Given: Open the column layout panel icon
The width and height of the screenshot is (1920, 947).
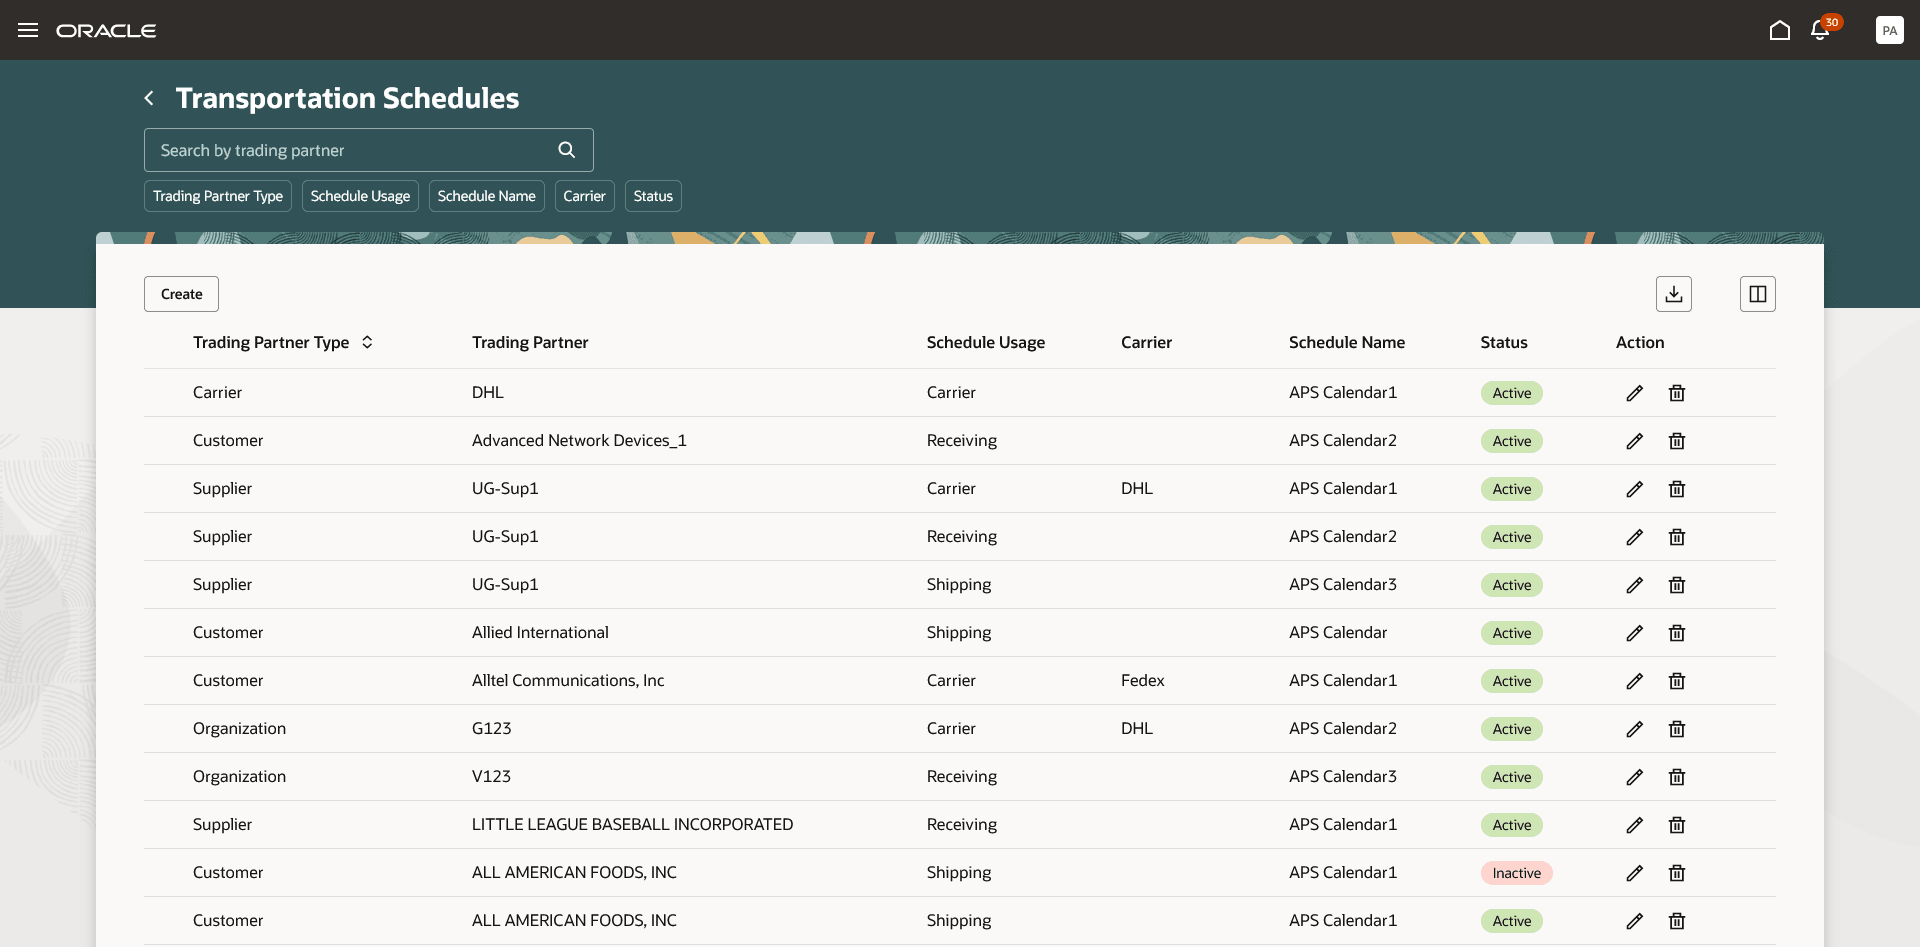Looking at the screenshot, I should click(1757, 293).
